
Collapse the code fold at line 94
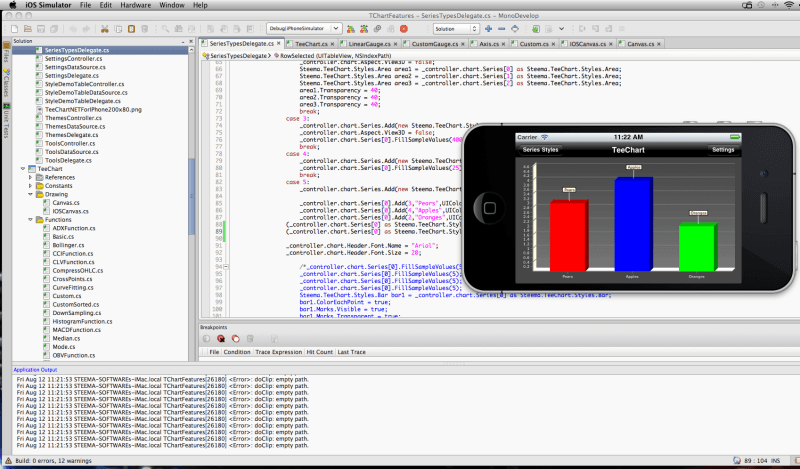226,266
